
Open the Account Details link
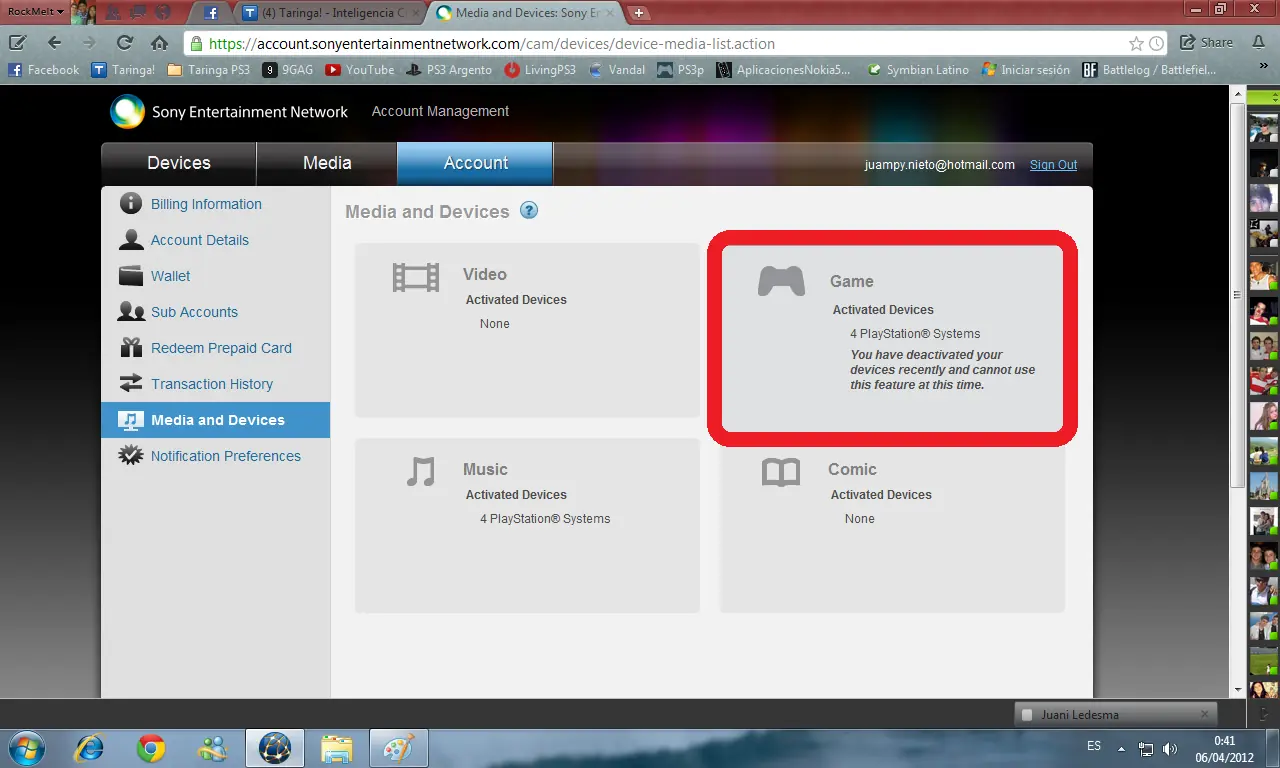[x=200, y=240]
